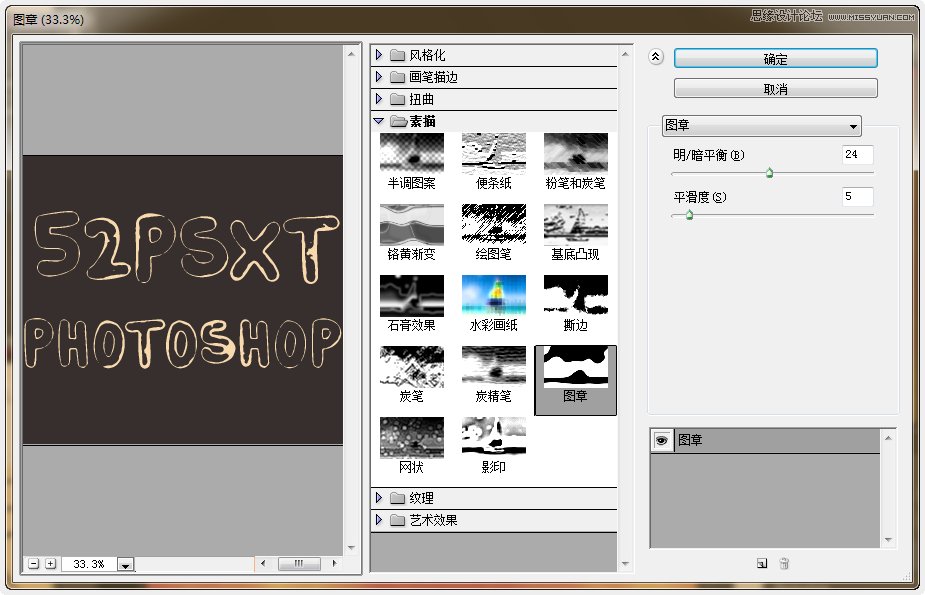Screen dimensions: 925x595
Task: Select the 绘图笔 filter thumbnail
Action: (494, 224)
